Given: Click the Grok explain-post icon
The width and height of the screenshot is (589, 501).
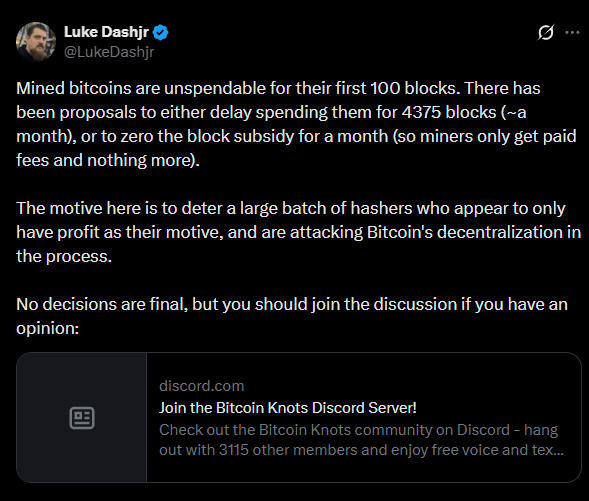Looking at the screenshot, I should pos(545,32).
